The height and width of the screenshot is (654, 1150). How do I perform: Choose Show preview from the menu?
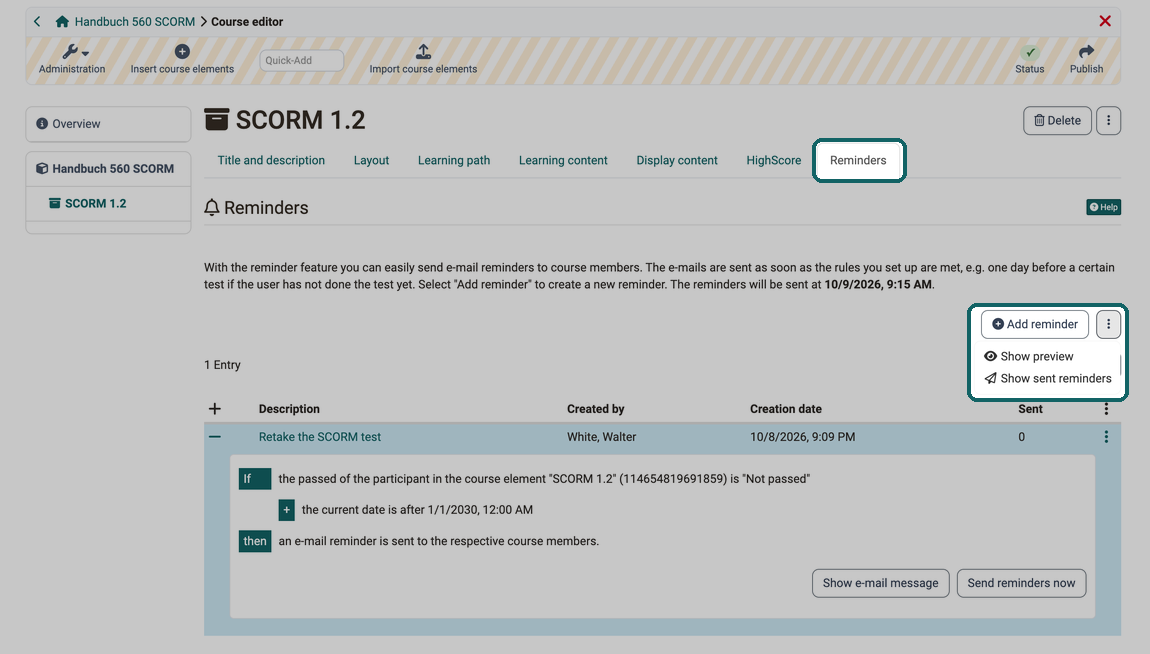pyautogui.click(x=1029, y=356)
